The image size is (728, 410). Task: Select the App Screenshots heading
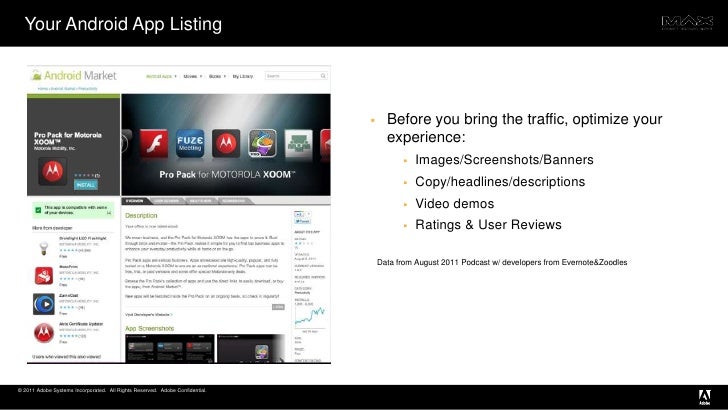click(x=150, y=328)
